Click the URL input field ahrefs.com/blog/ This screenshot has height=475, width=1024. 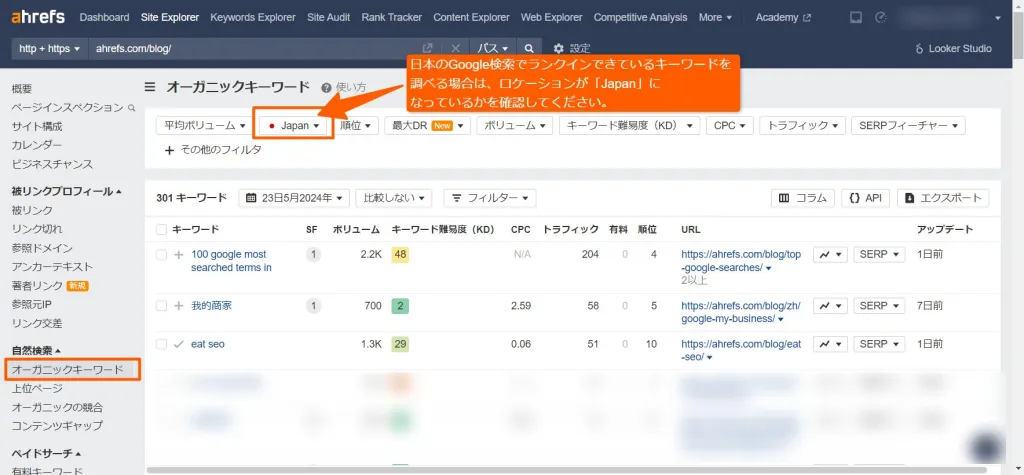click(x=255, y=48)
